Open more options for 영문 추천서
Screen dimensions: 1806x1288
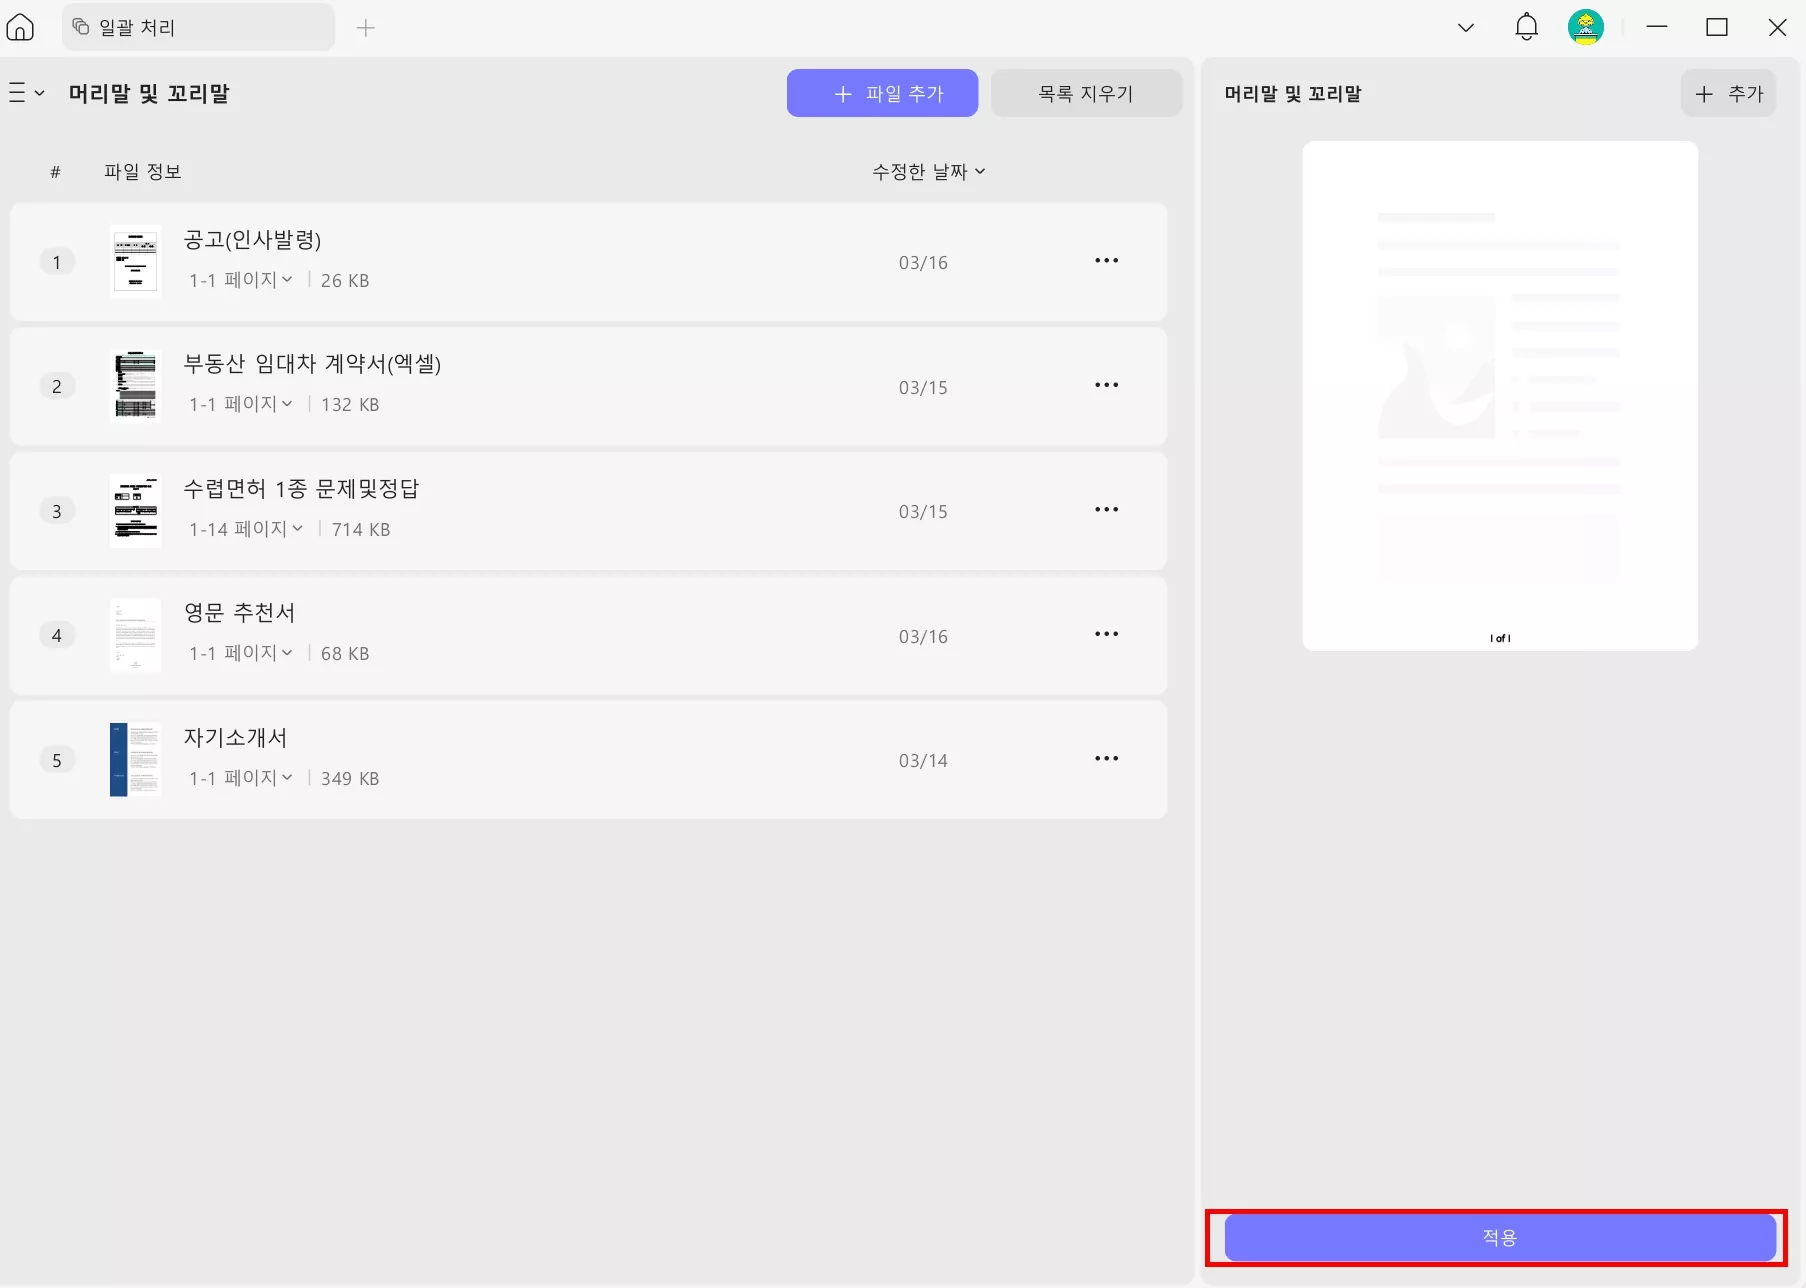(x=1107, y=634)
